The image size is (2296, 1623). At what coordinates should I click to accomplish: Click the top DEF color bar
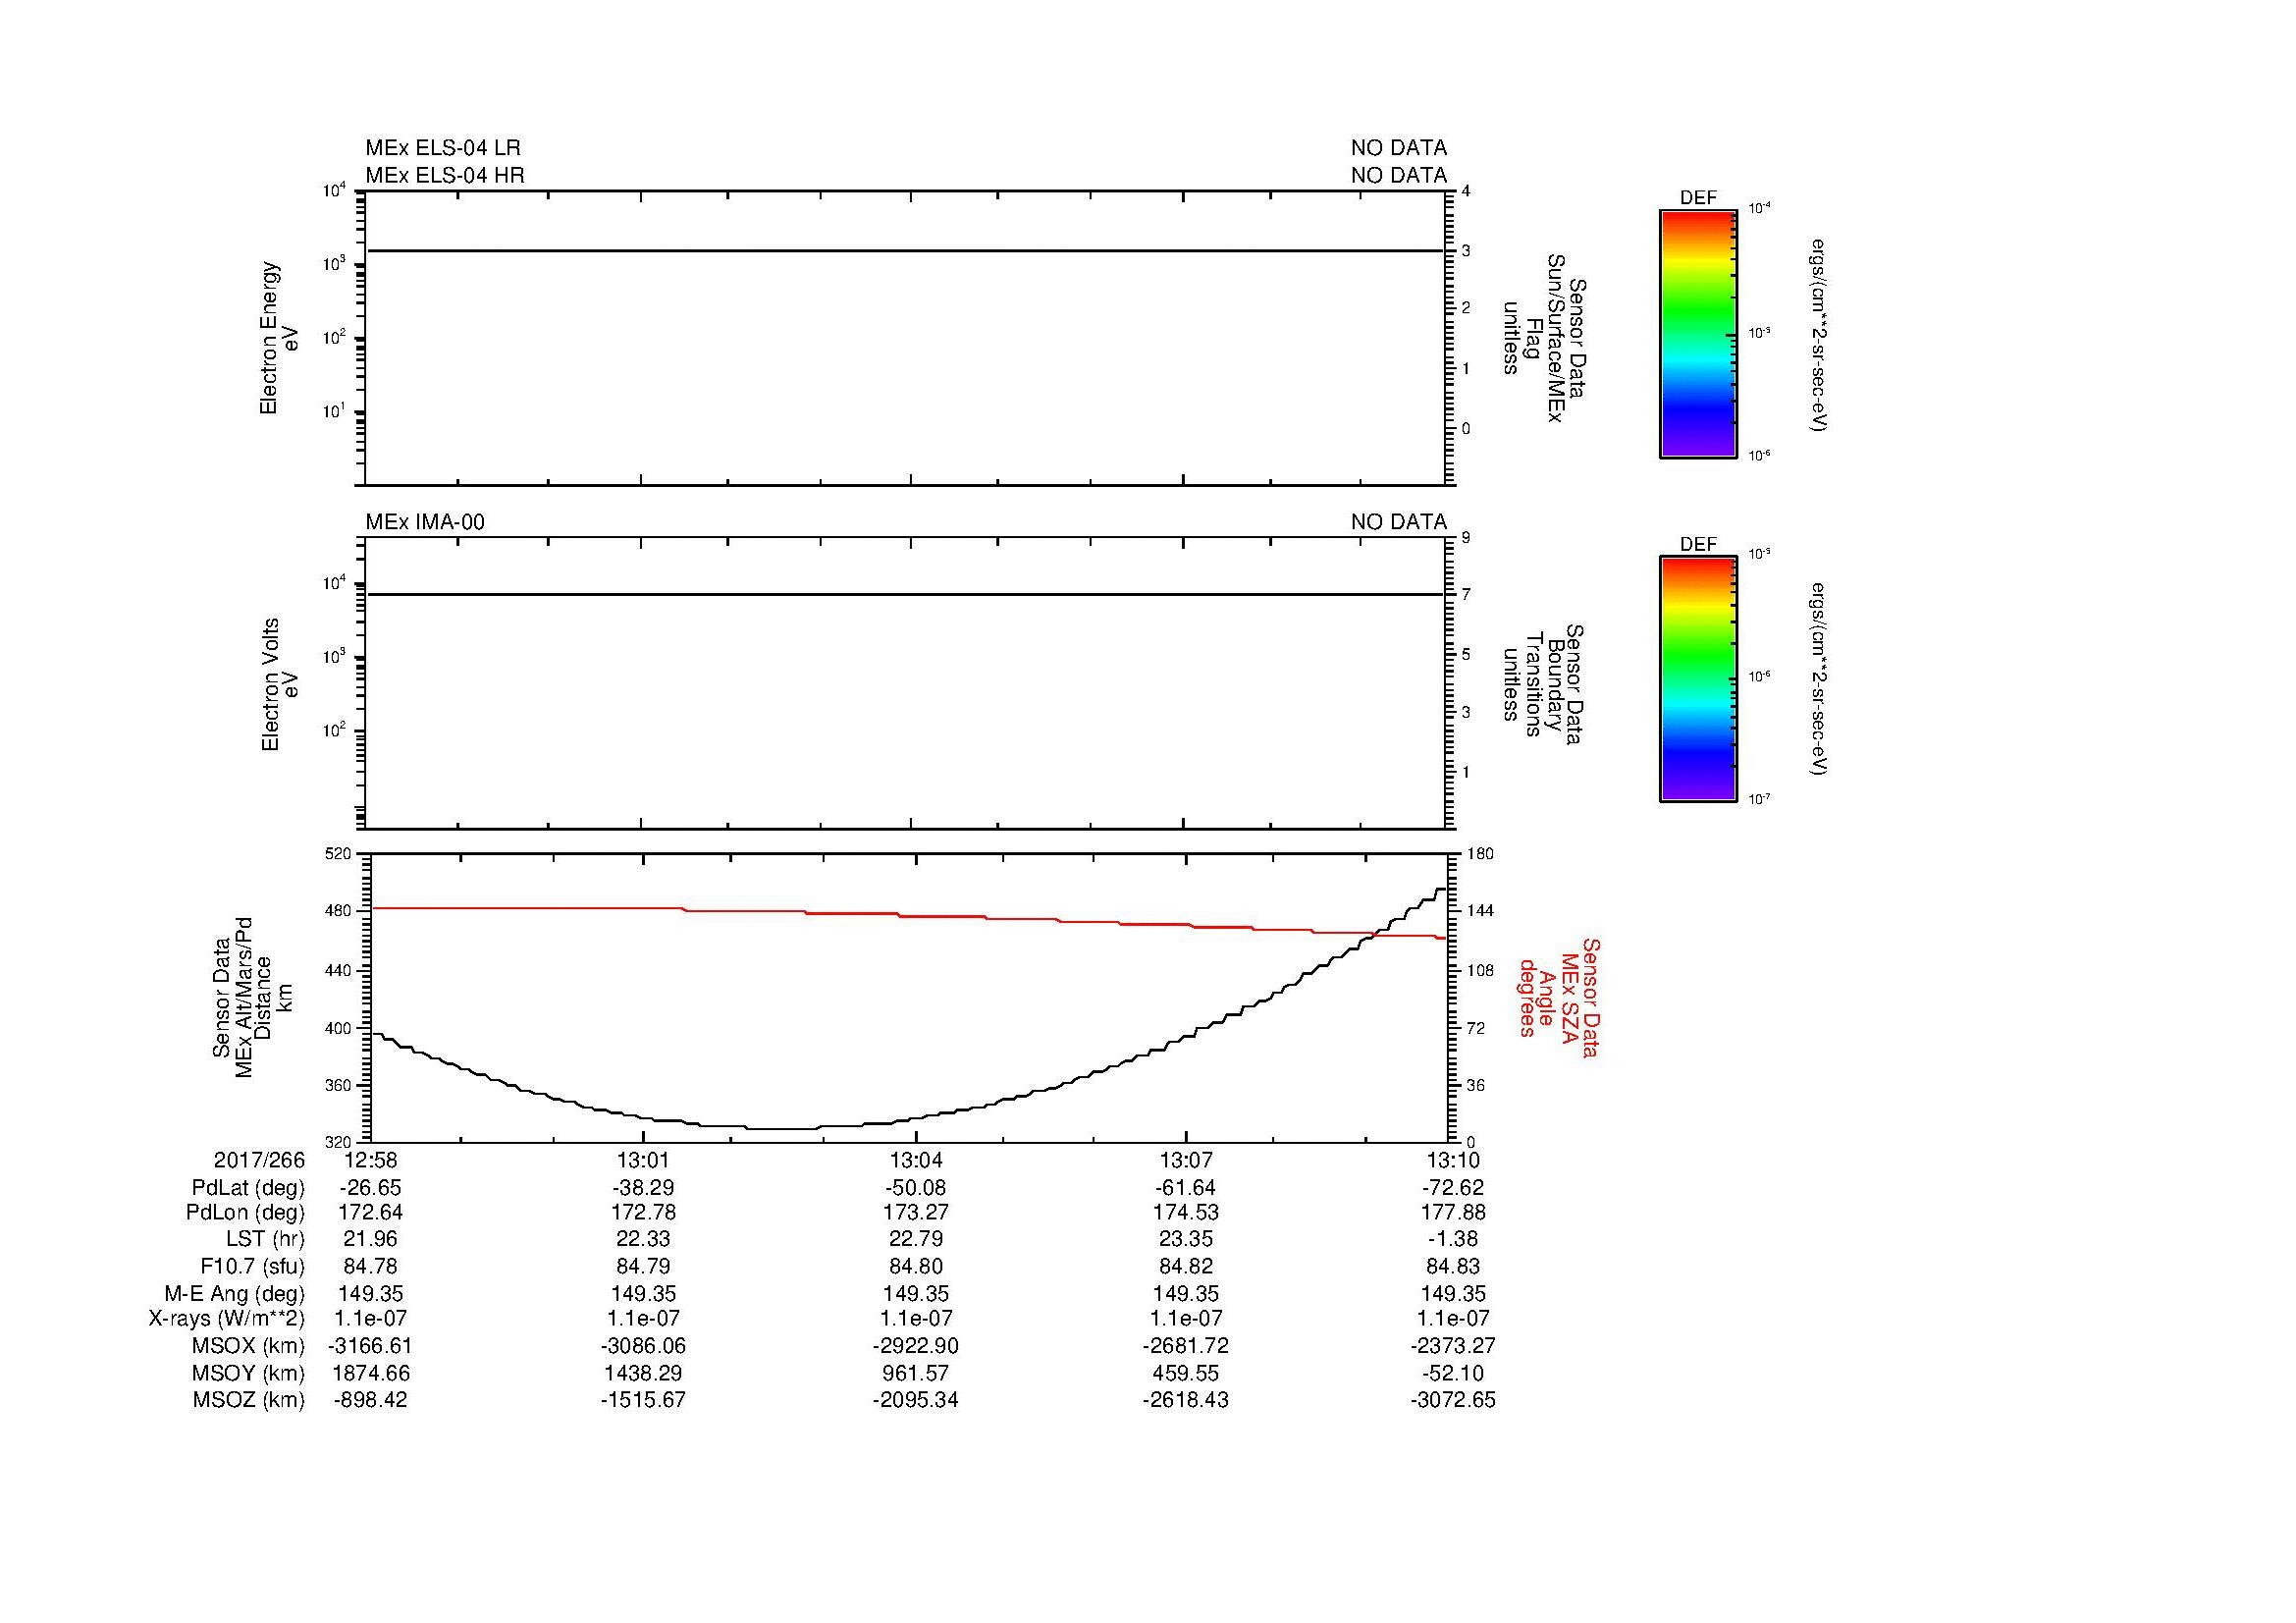tap(1698, 333)
